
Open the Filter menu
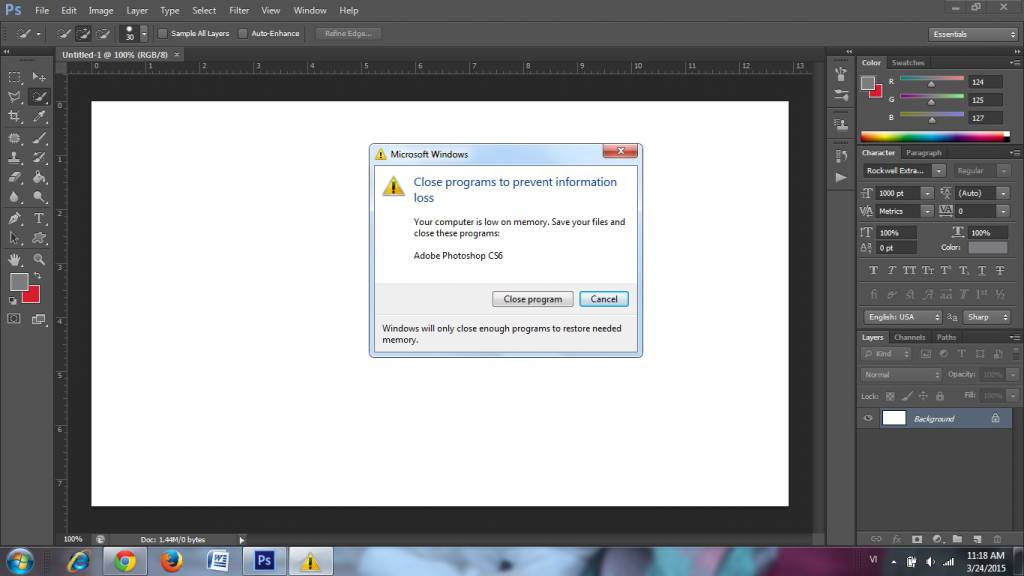click(239, 10)
